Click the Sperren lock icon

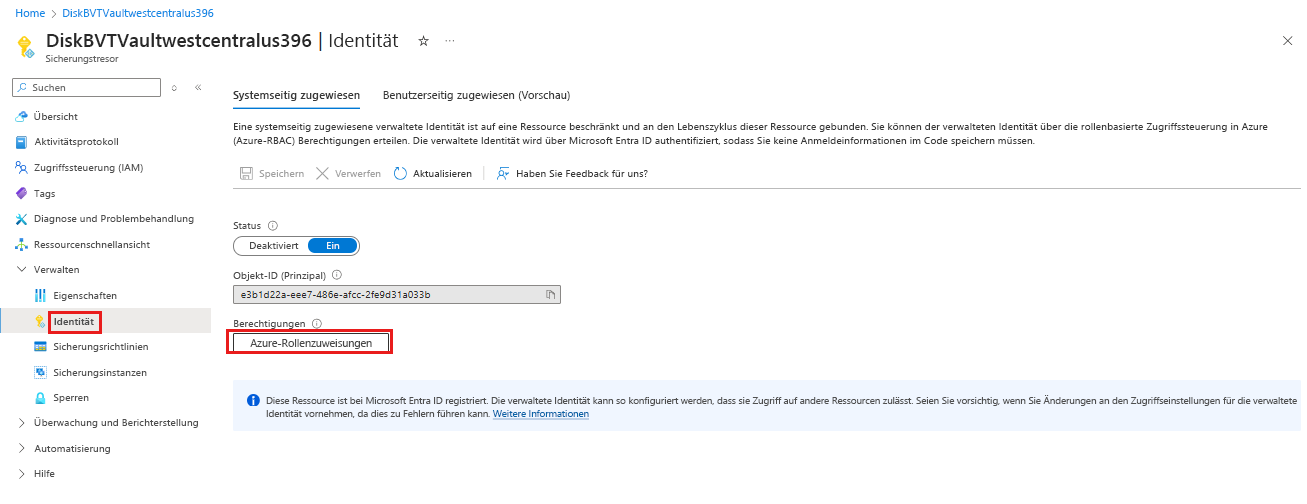[41, 398]
